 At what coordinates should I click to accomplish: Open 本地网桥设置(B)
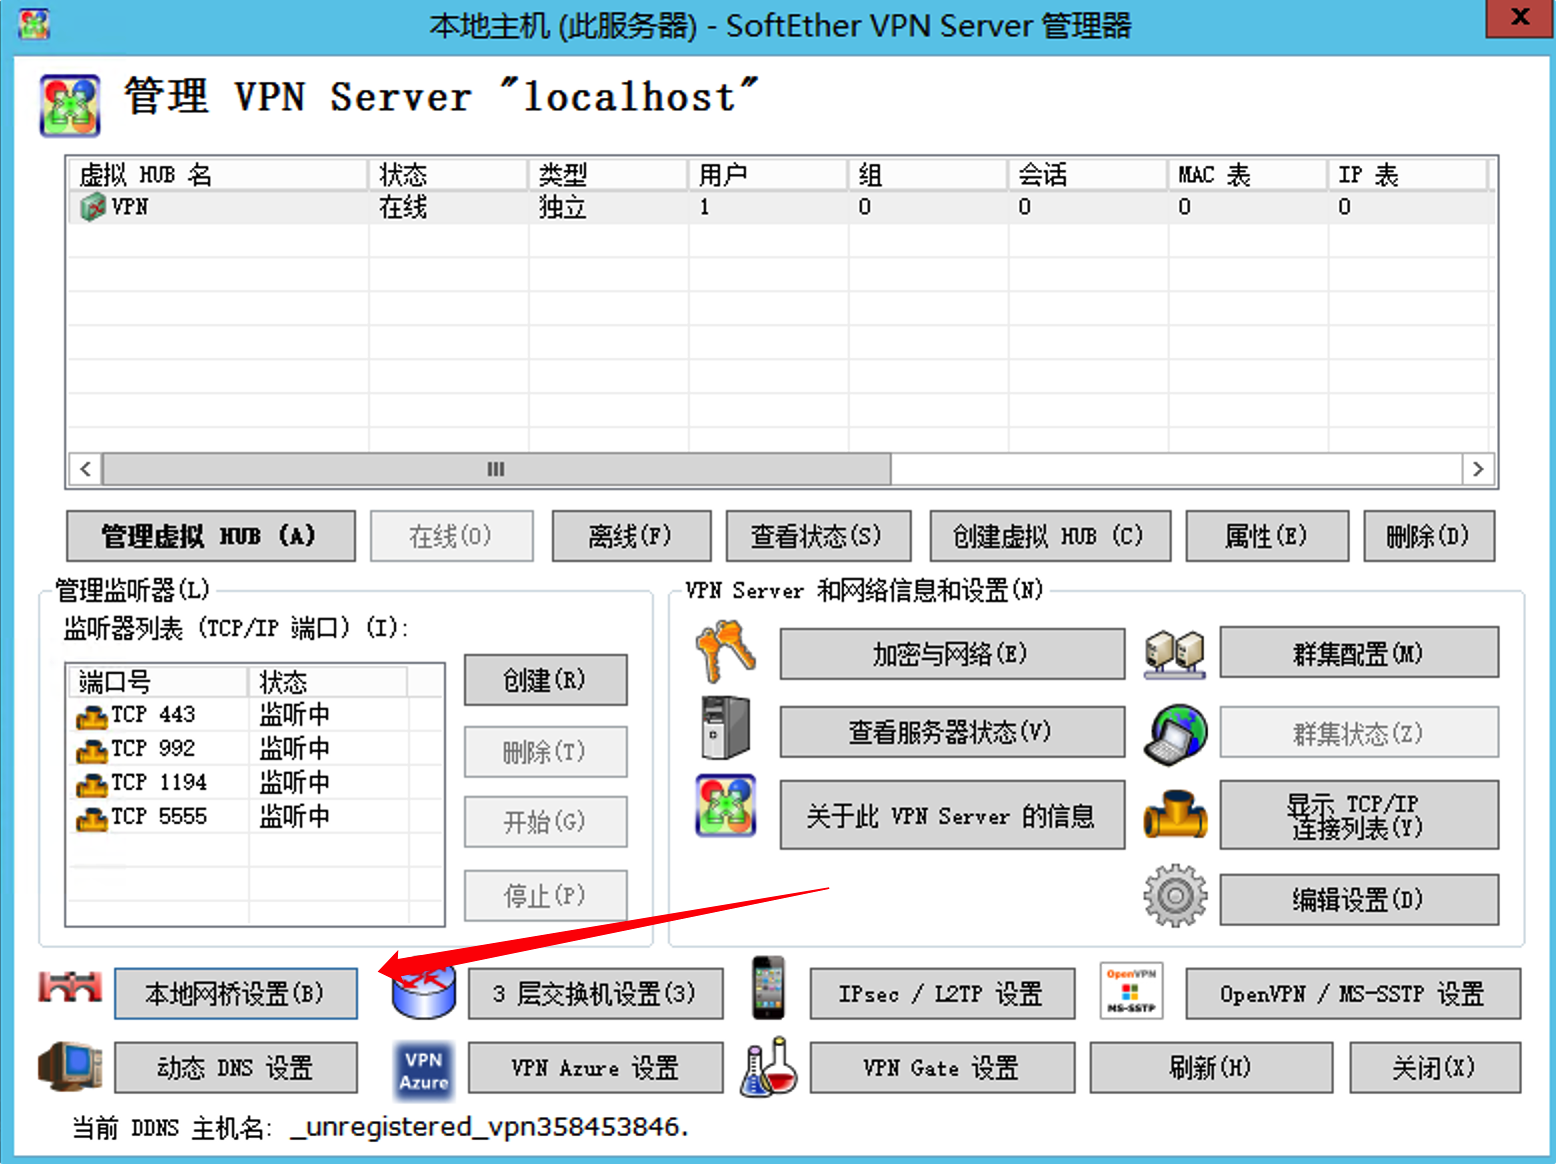point(236,993)
